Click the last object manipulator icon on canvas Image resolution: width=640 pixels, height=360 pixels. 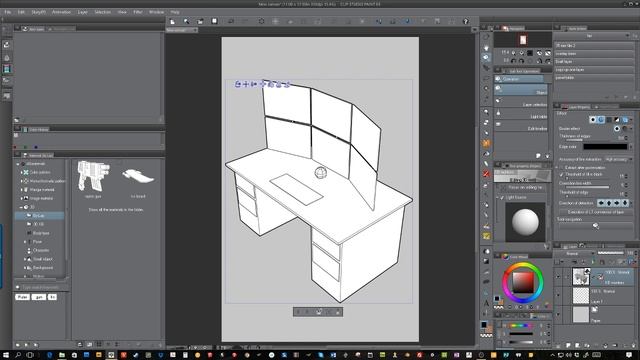pyautogui.click(x=287, y=84)
